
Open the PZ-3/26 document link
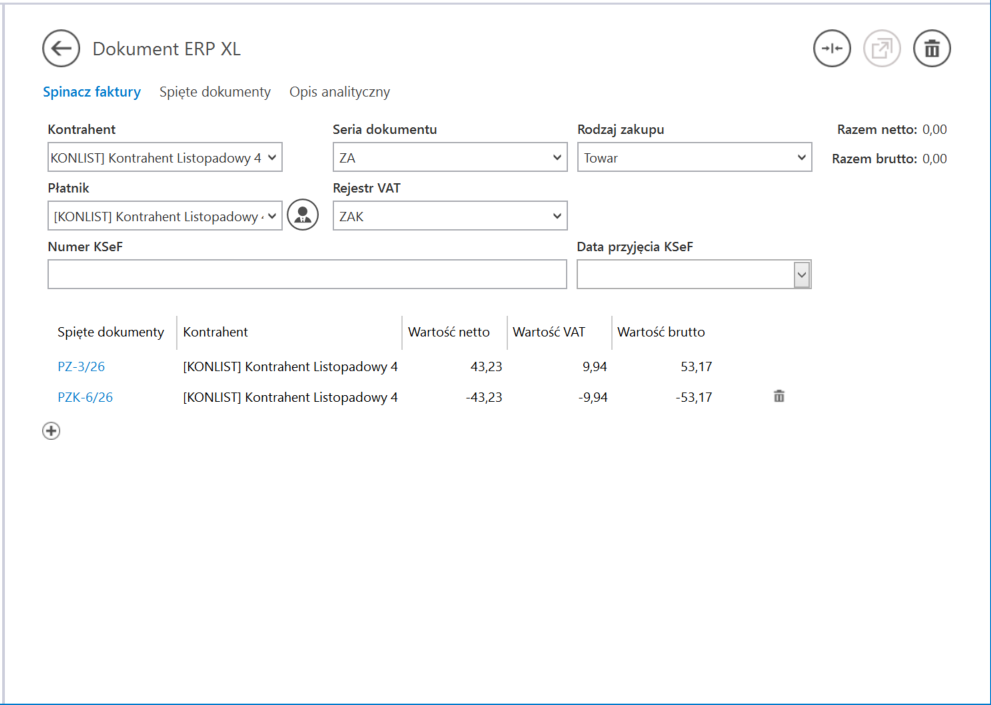(81, 367)
